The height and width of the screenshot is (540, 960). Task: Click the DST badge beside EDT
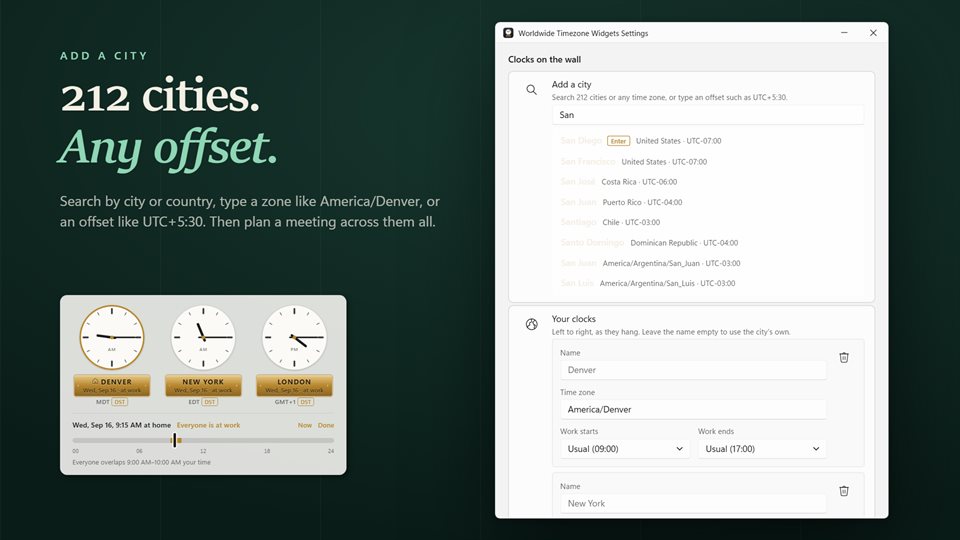(210, 402)
